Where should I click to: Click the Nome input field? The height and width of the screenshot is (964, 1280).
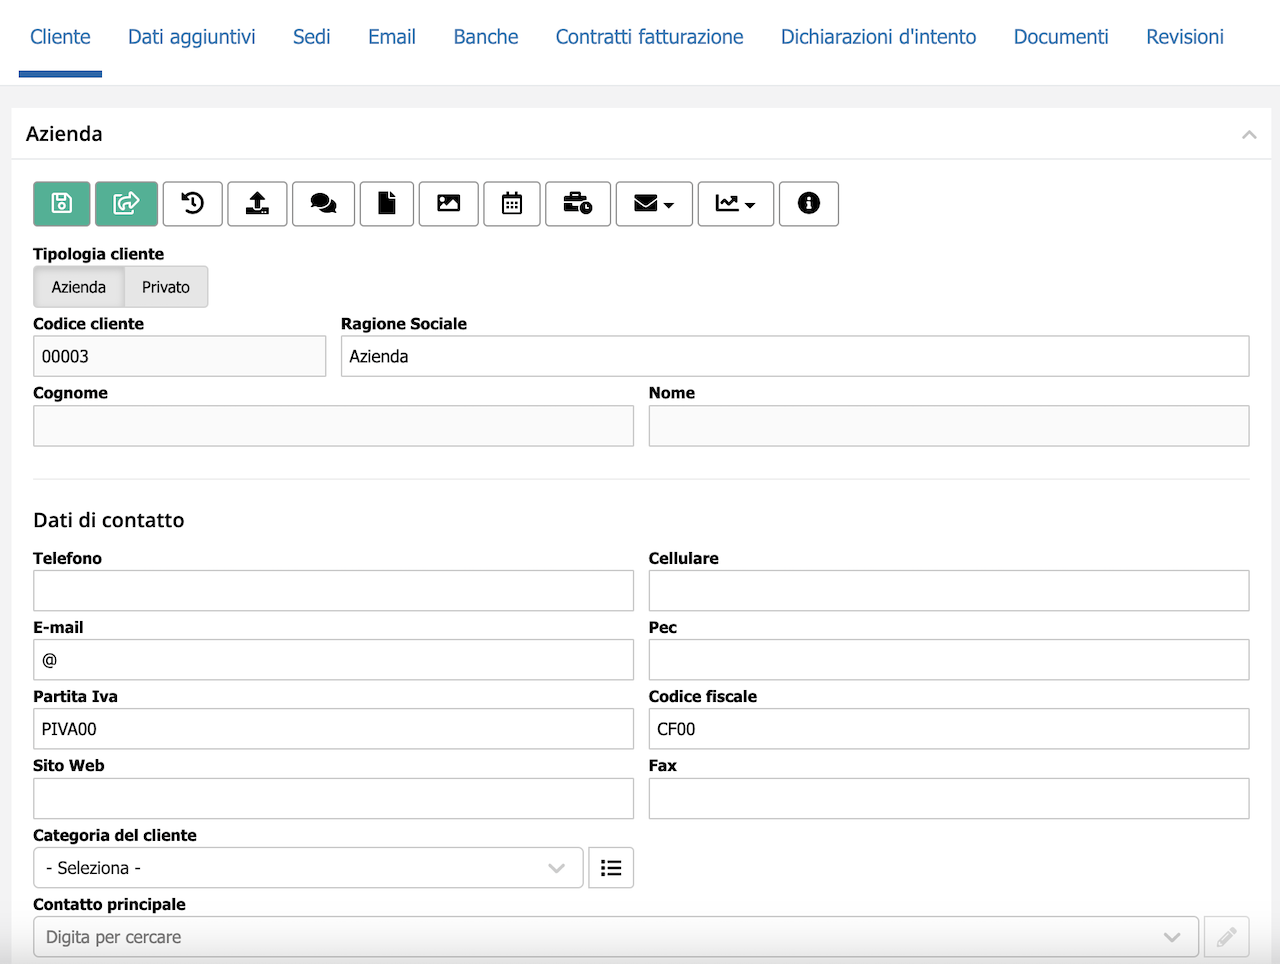(949, 426)
